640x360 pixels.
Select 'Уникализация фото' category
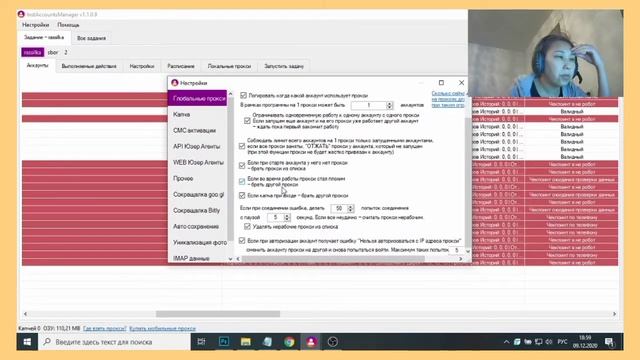point(198,242)
